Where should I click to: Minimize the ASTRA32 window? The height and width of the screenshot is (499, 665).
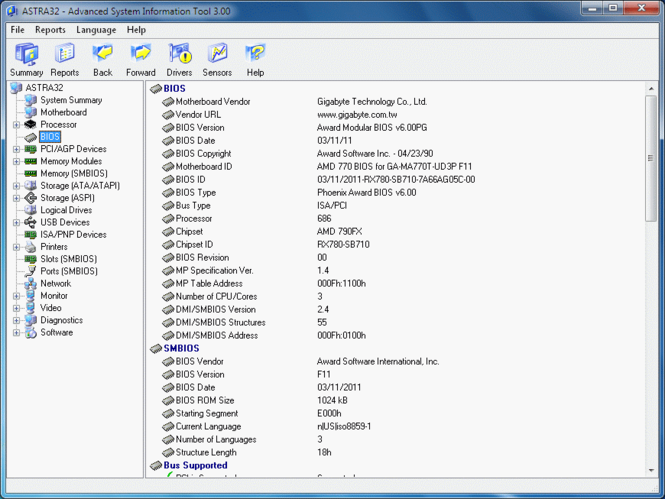[593, 8]
